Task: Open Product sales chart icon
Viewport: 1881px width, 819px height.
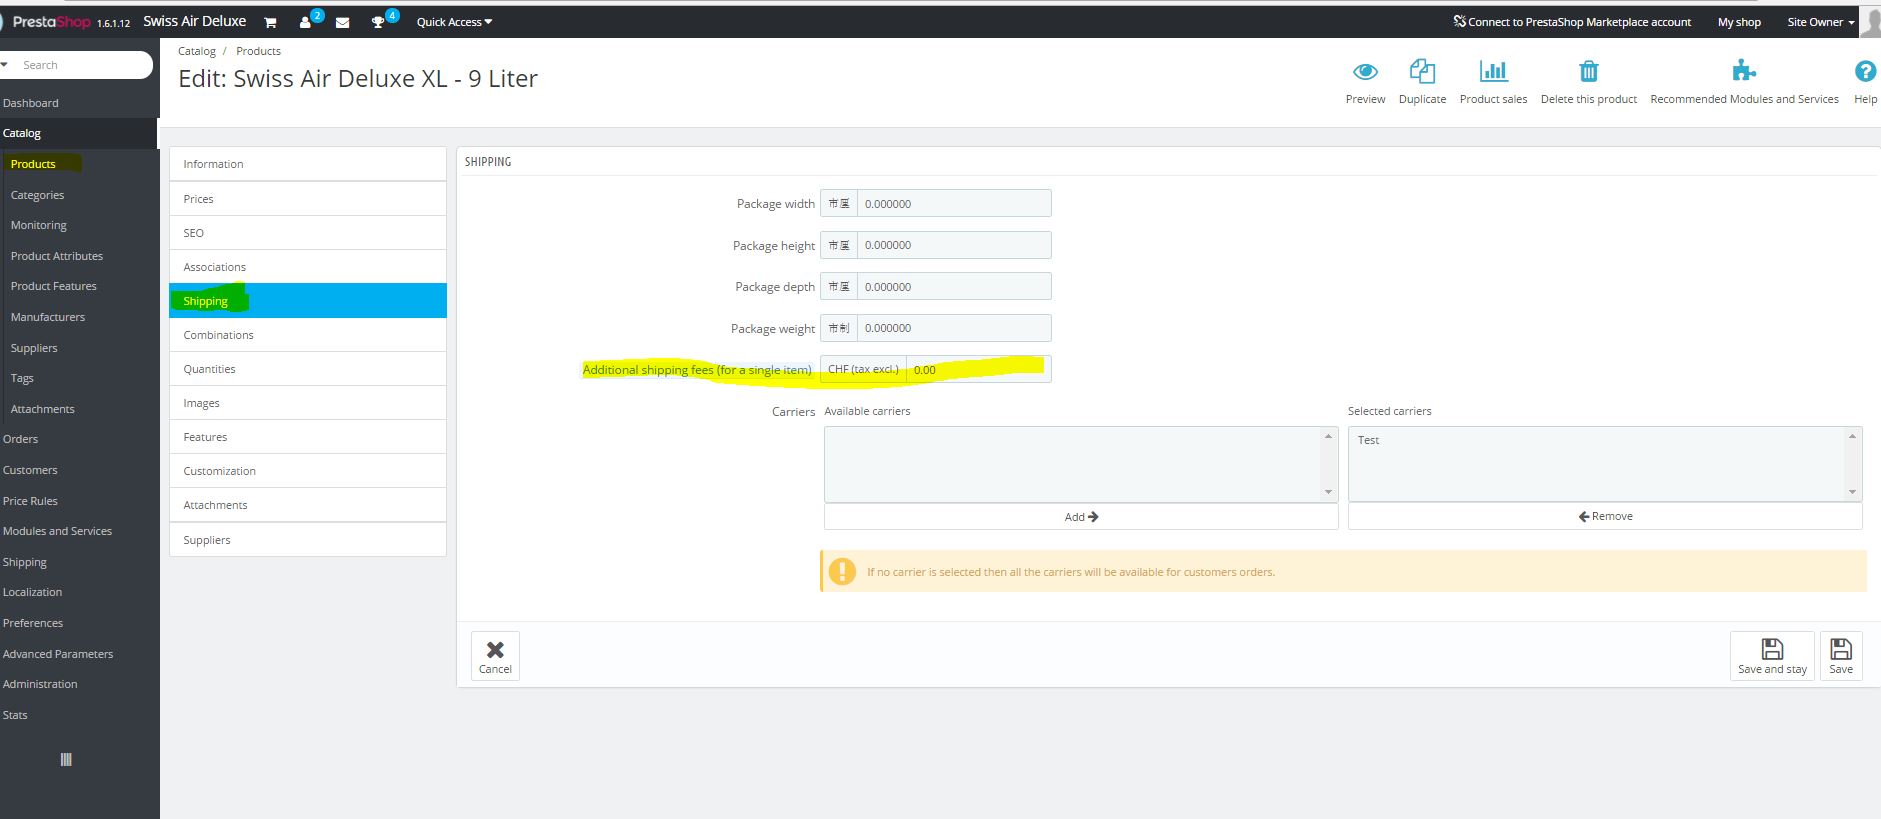Action: pyautogui.click(x=1493, y=71)
